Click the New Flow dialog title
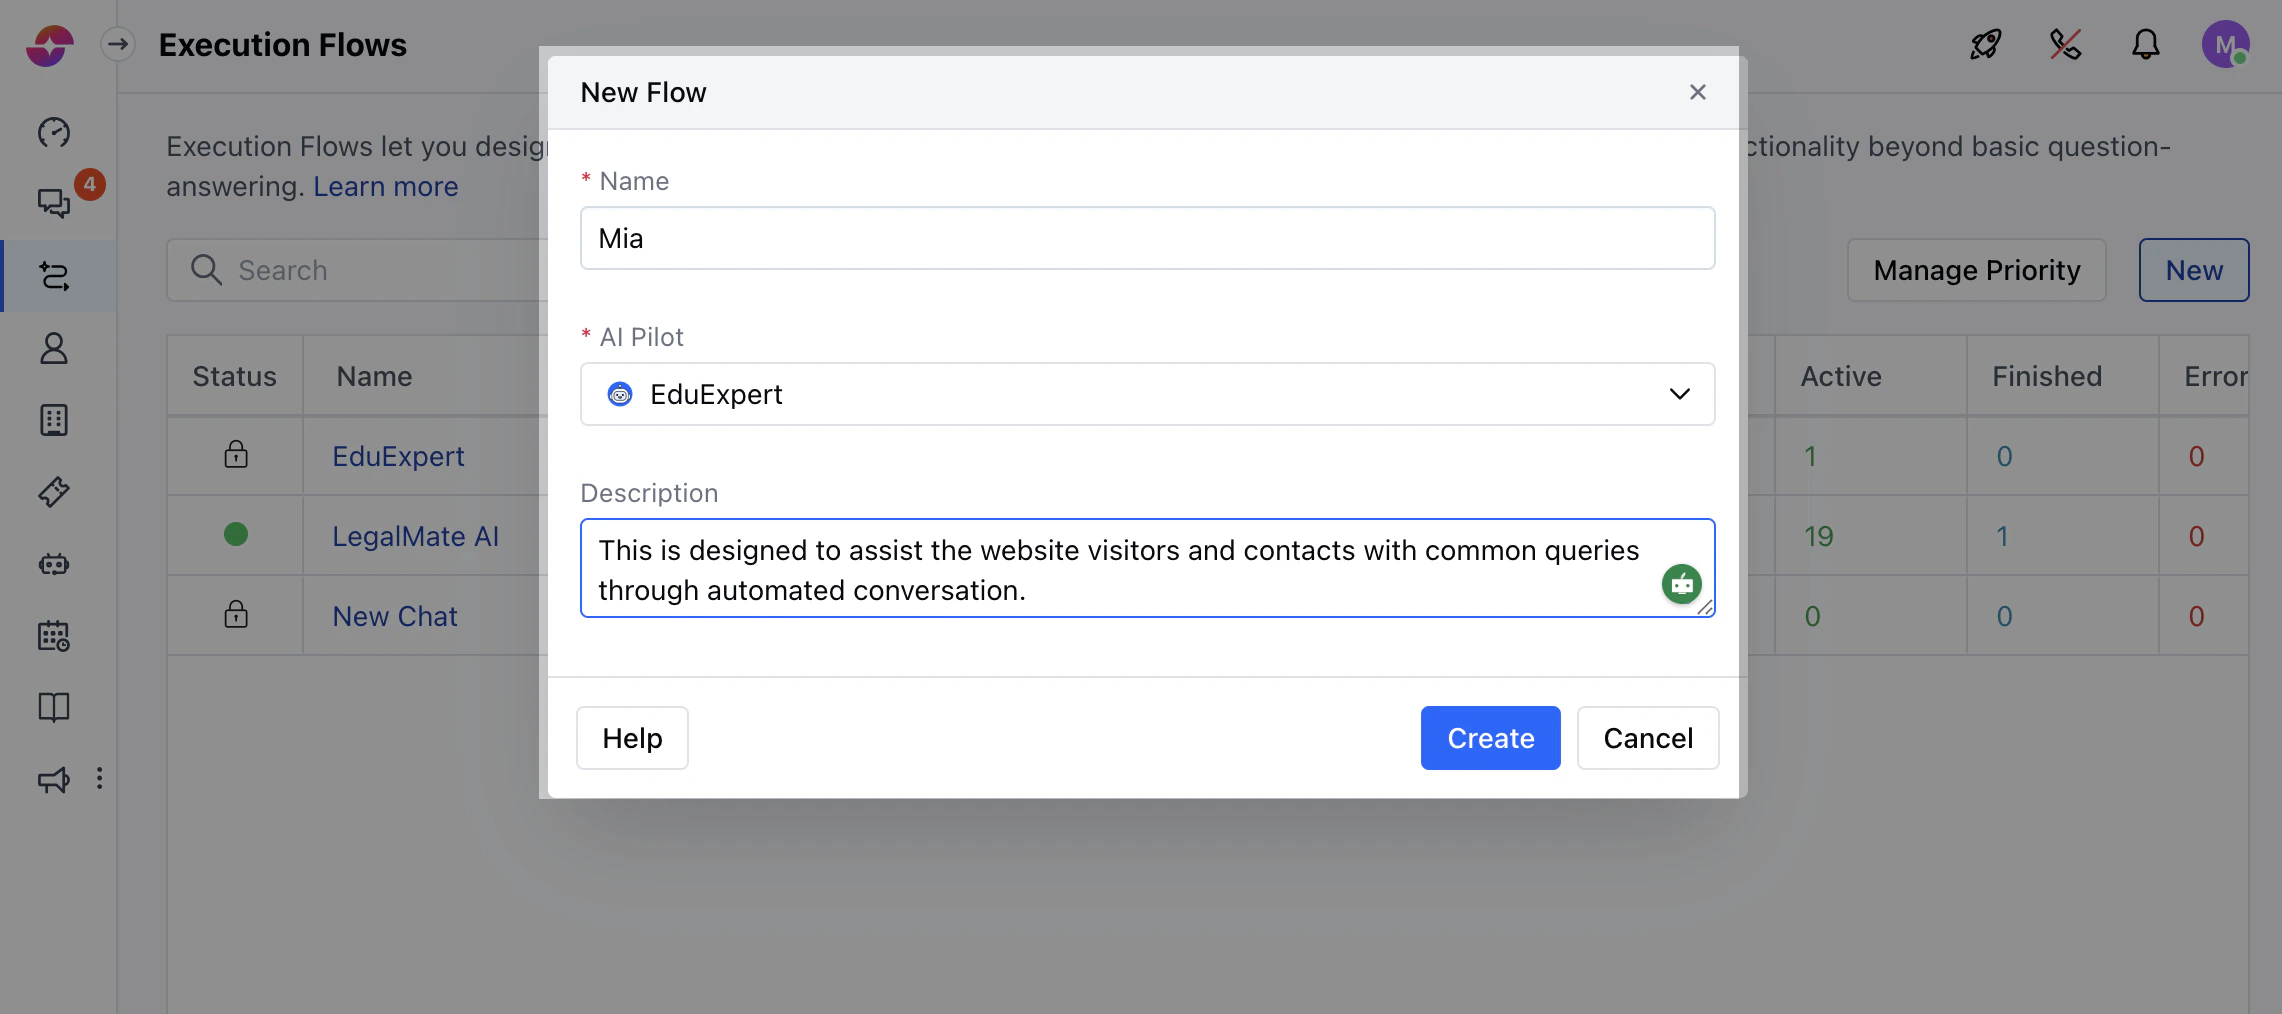This screenshot has width=2282, height=1014. pos(643,92)
